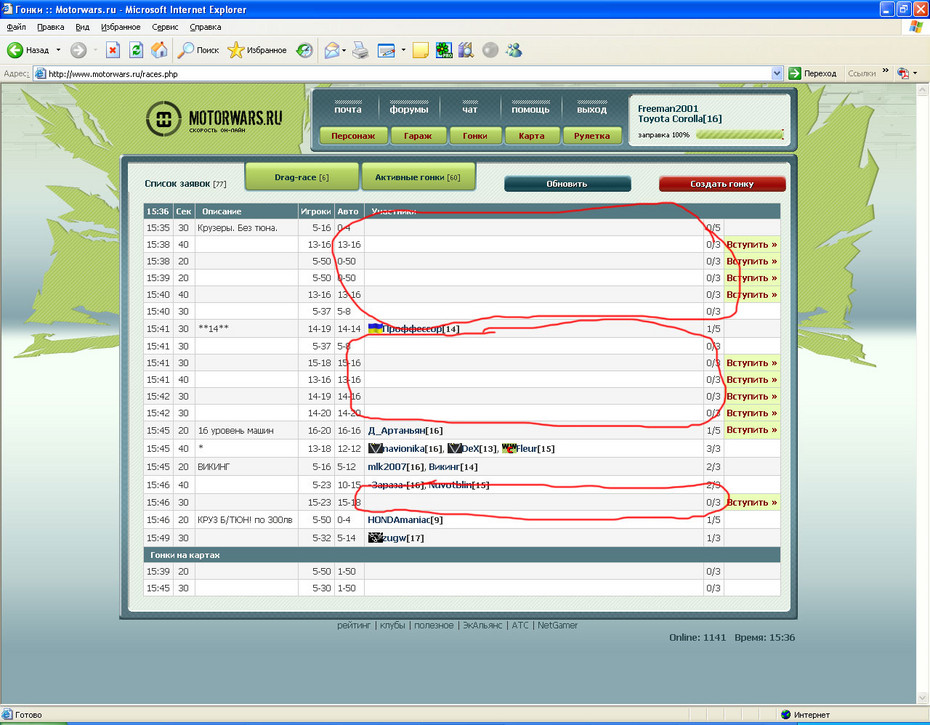Click the page scrollbar down arrow
Viewport: 930px width, 725px height.
click(923, 698)
